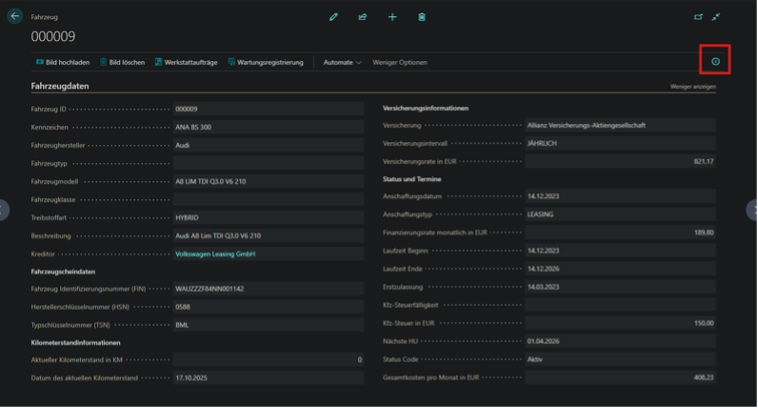Expand the Automate dropdown
758x408 pixels.
(343, 62)
